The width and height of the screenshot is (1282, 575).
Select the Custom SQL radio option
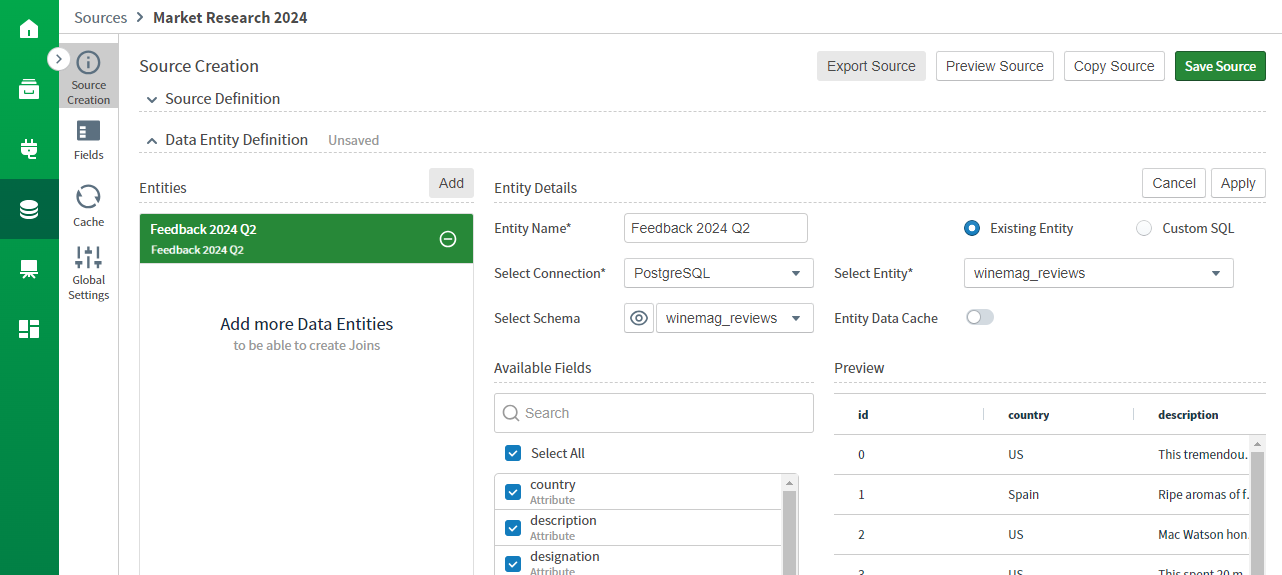click(x=1144, y=229)
